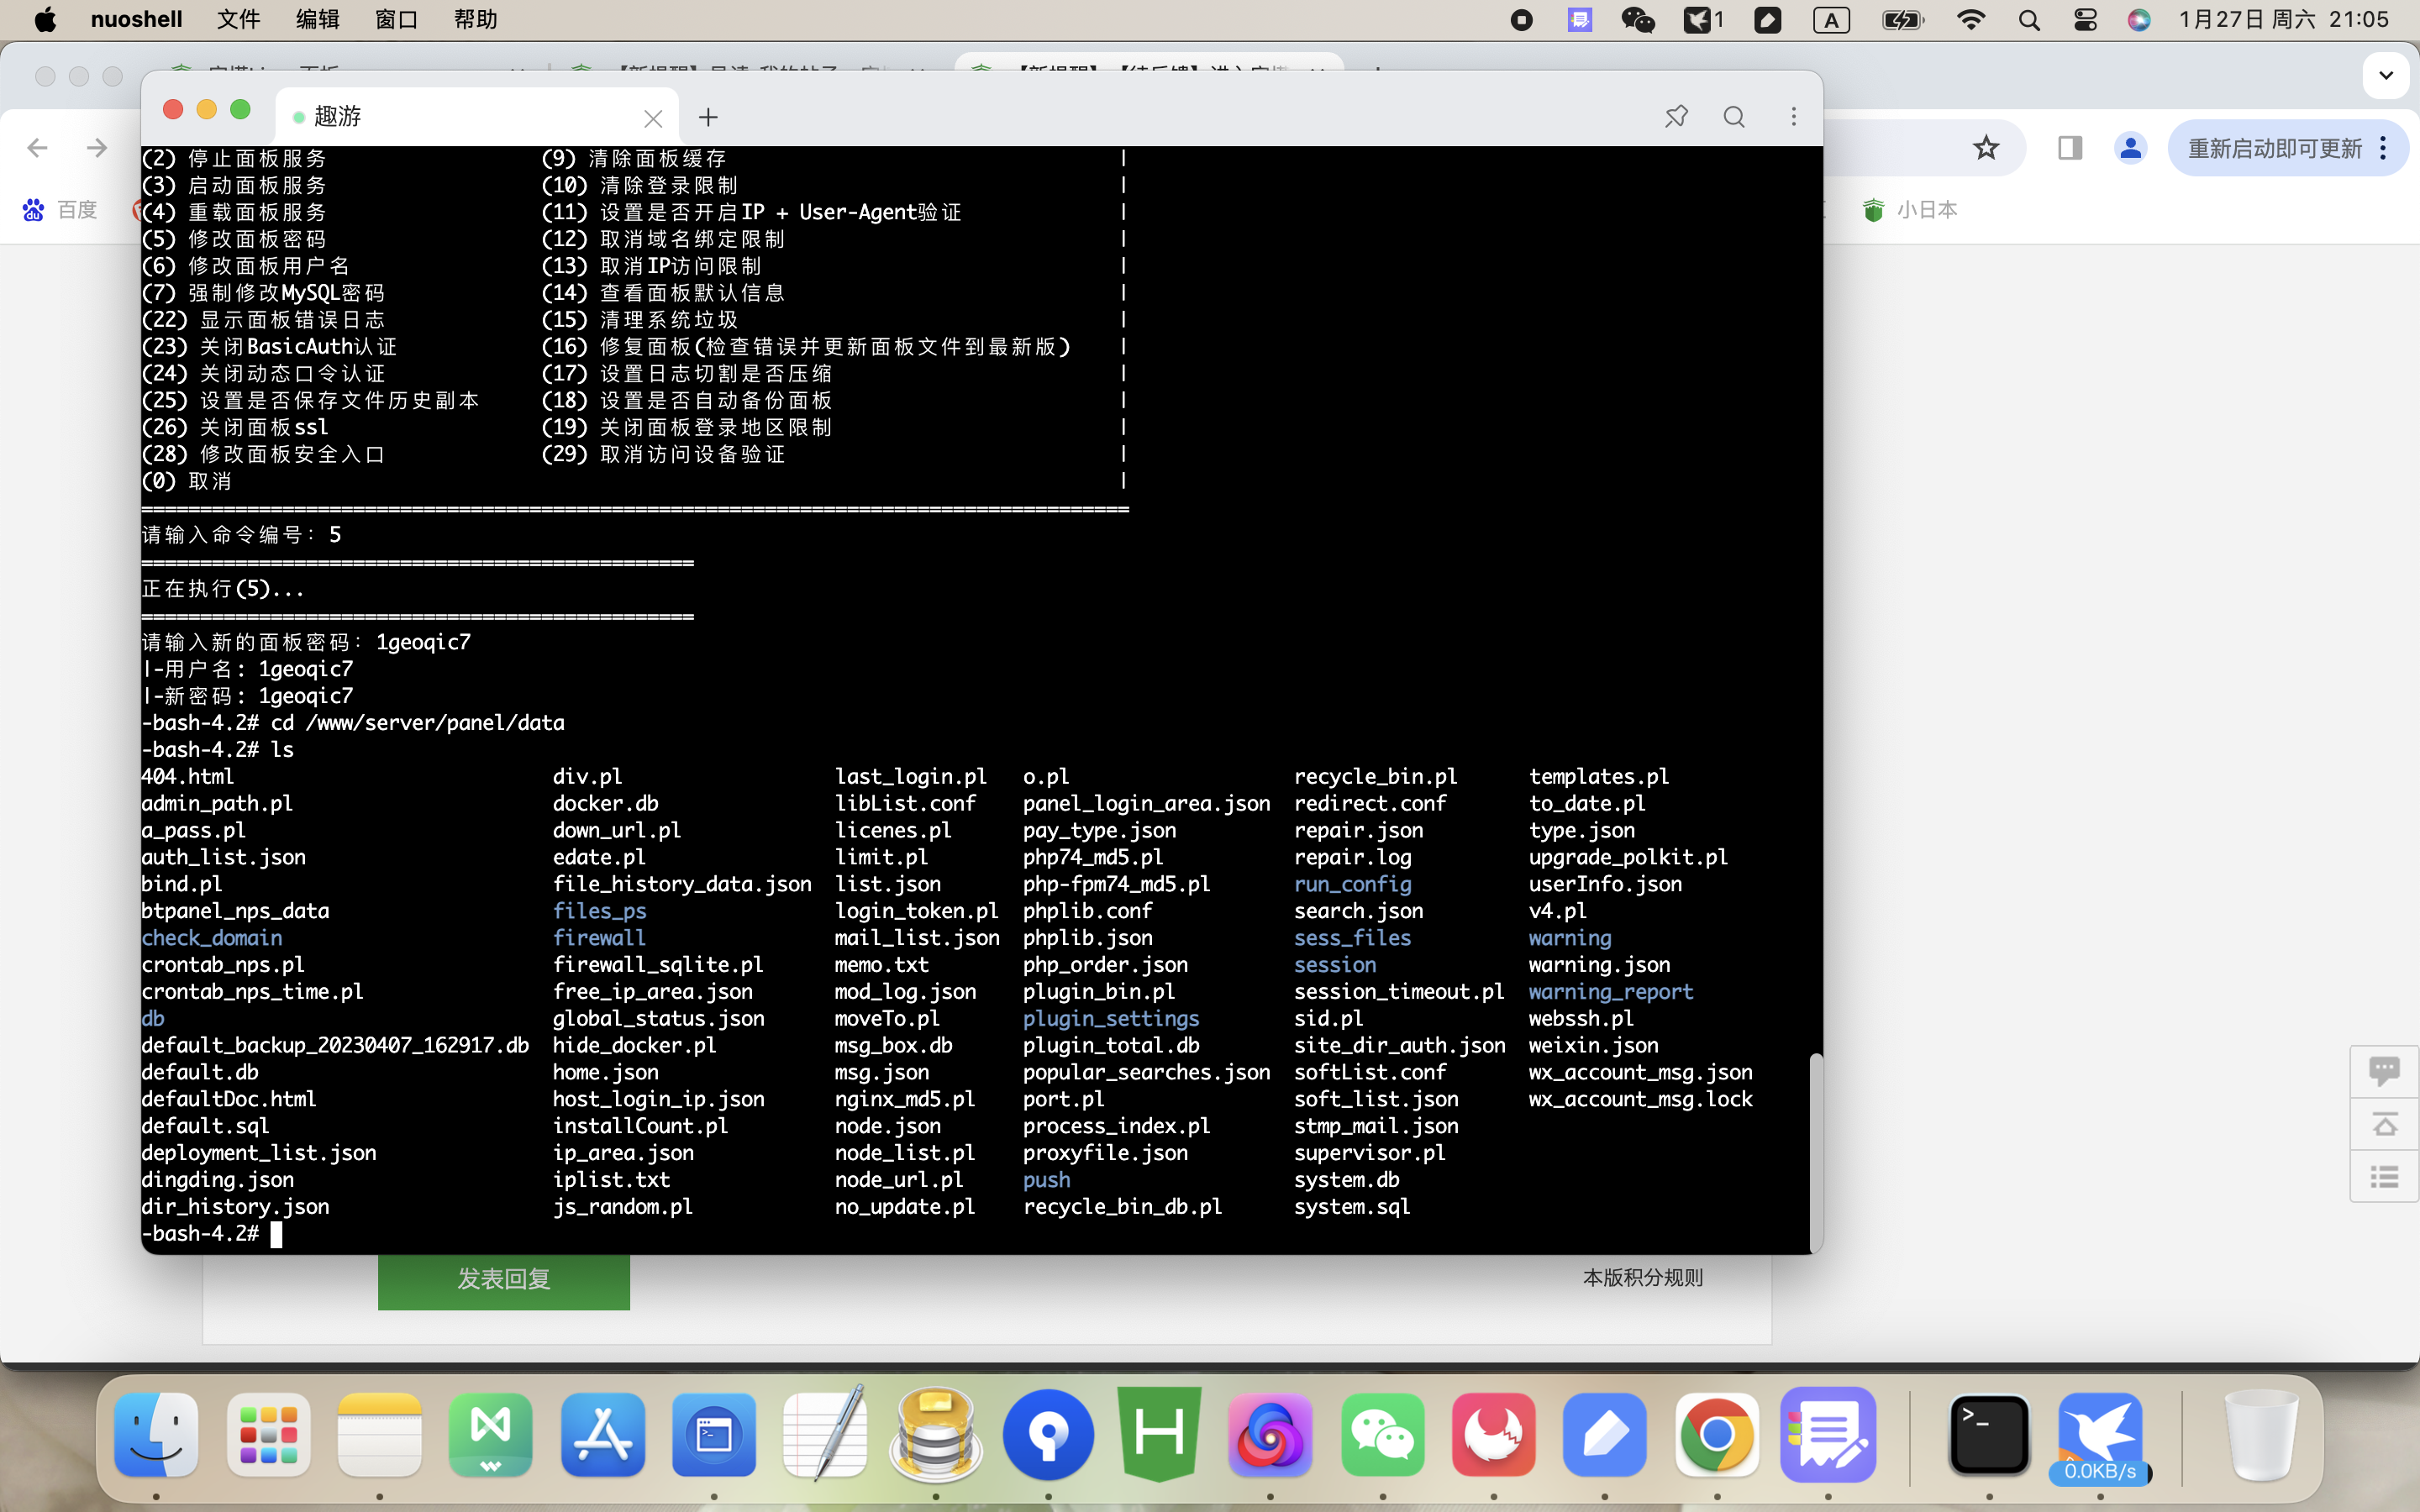Open Google Chrome from the Dock
2420x1512 pixels.
tap(1716, 1435)
